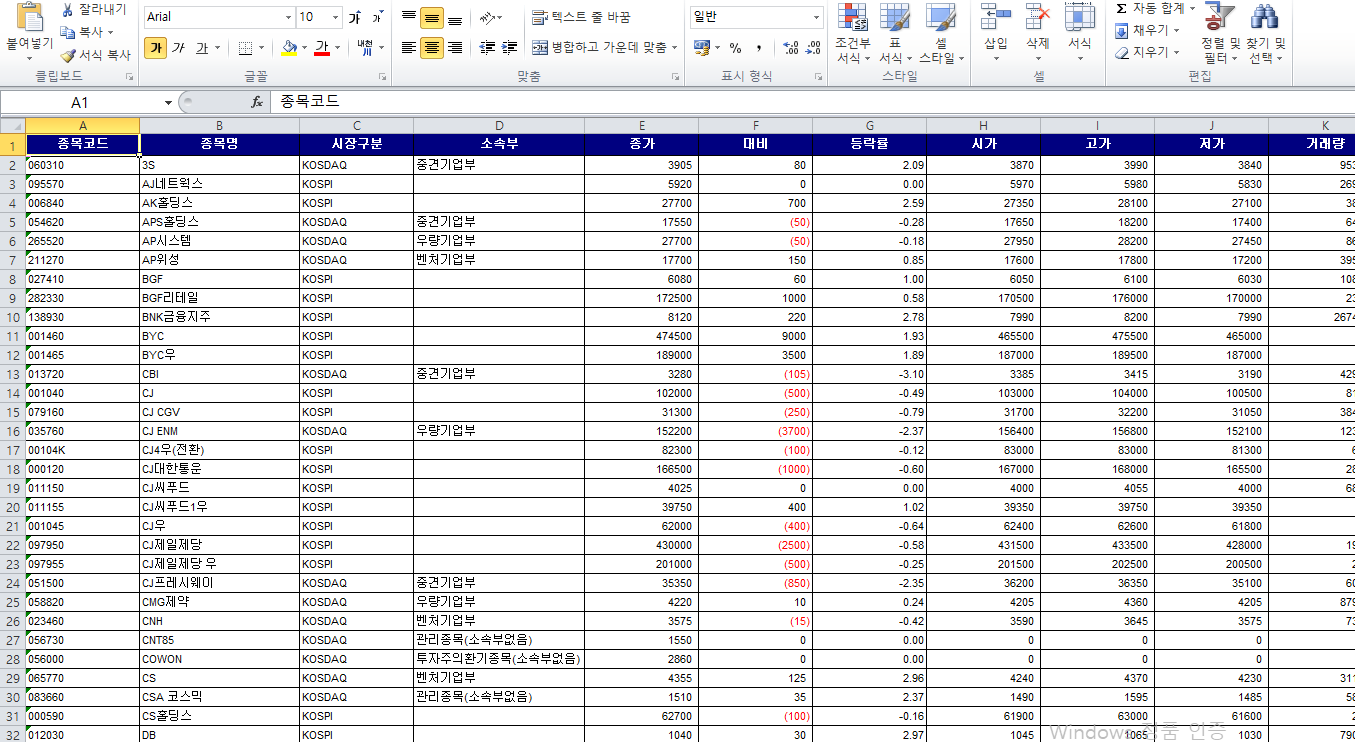
Task: Apply comma thousands separator style
Action: pos(759,48)
